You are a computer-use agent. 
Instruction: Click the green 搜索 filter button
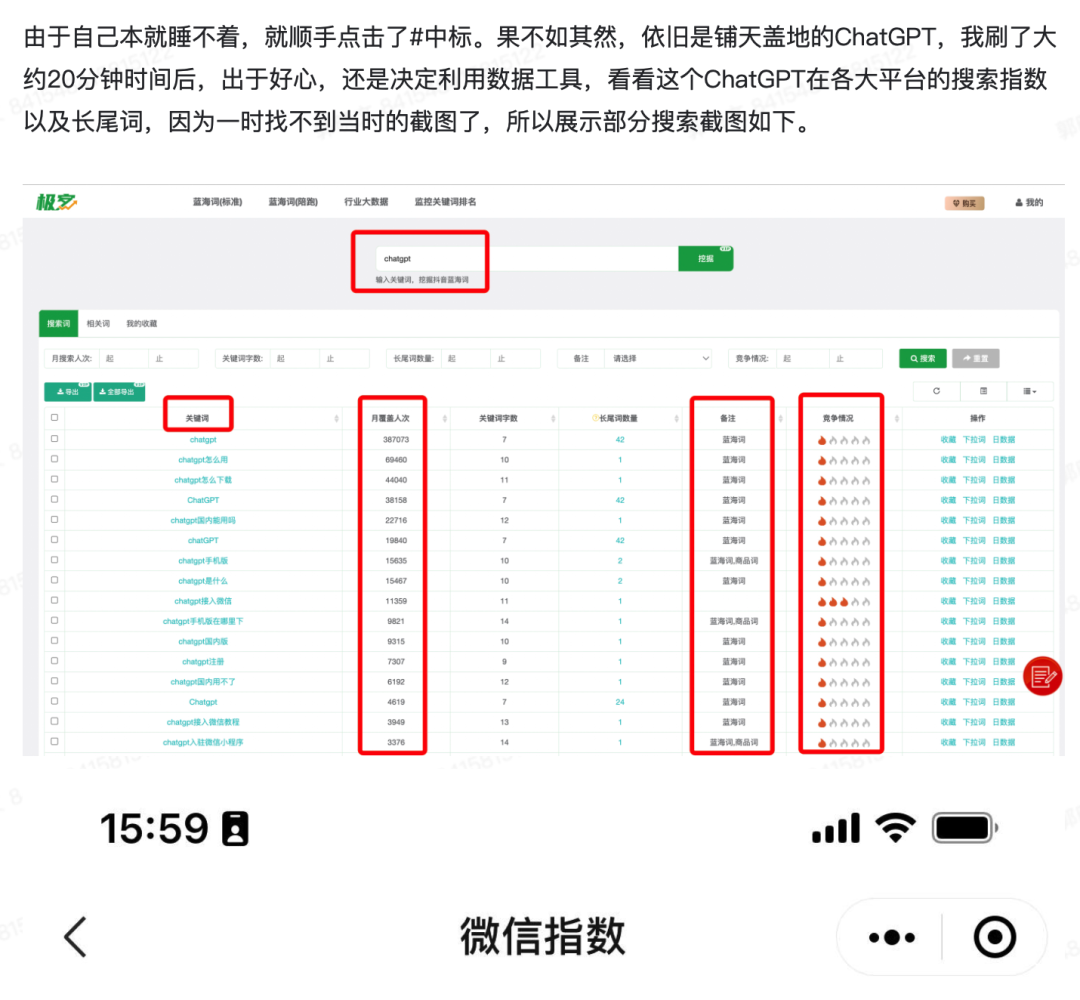click(922, 358)
